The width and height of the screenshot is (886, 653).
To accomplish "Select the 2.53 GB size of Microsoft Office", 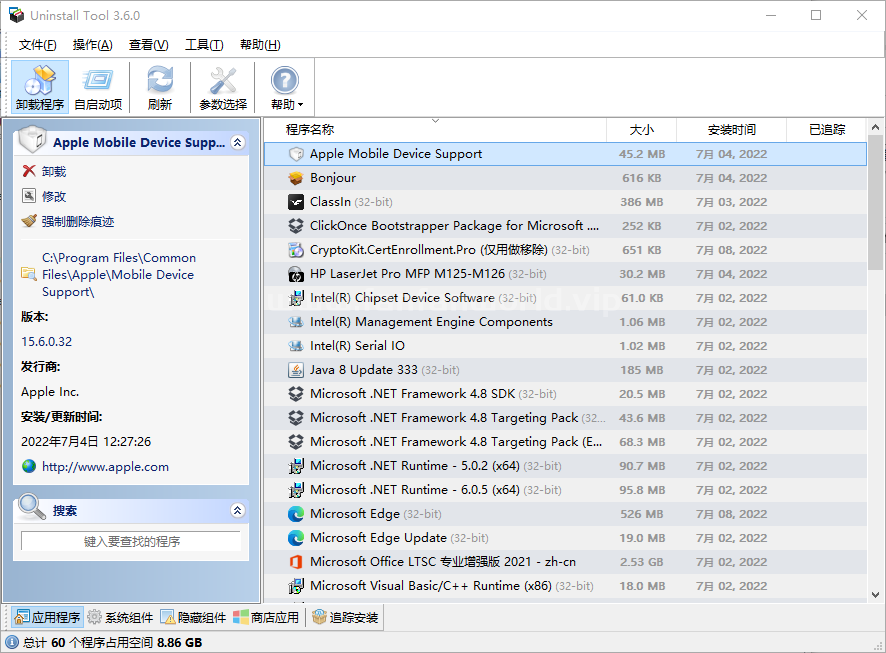I will coord(642,562).
